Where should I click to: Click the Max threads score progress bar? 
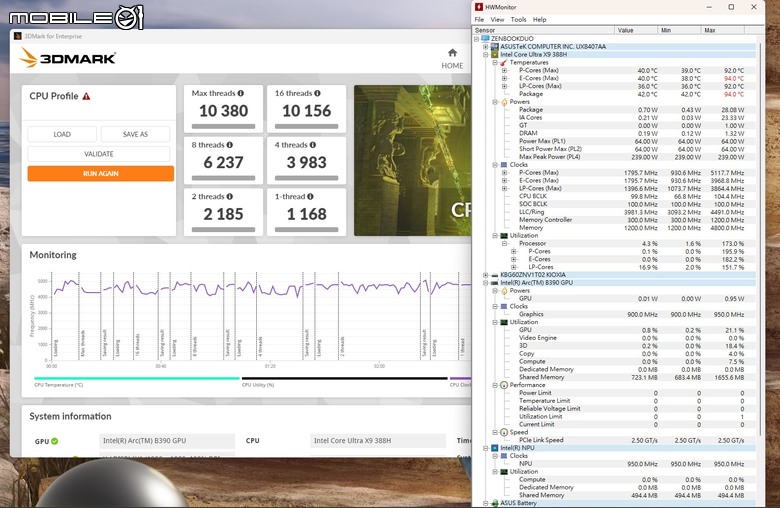[223, 126]
